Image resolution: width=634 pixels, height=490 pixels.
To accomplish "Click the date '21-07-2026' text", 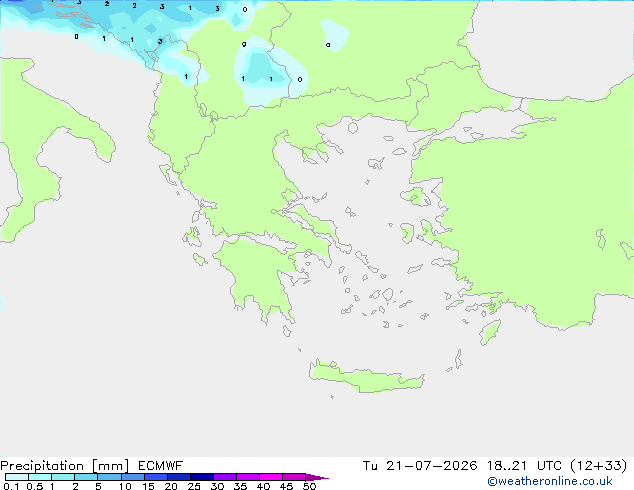I will [x=431, y=466].
